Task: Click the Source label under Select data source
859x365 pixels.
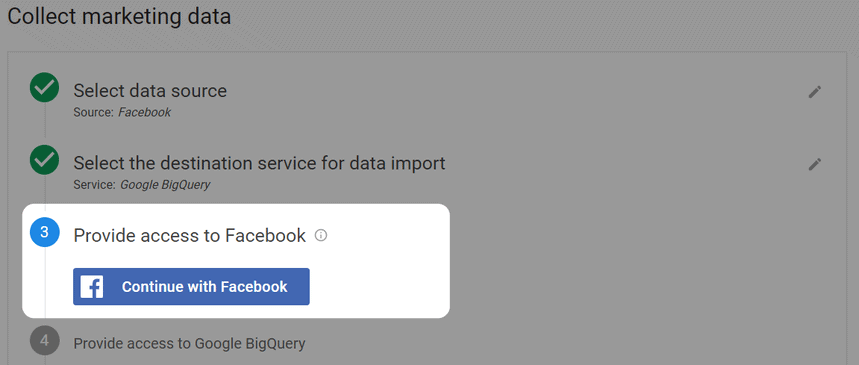Action: coord(94,112)
